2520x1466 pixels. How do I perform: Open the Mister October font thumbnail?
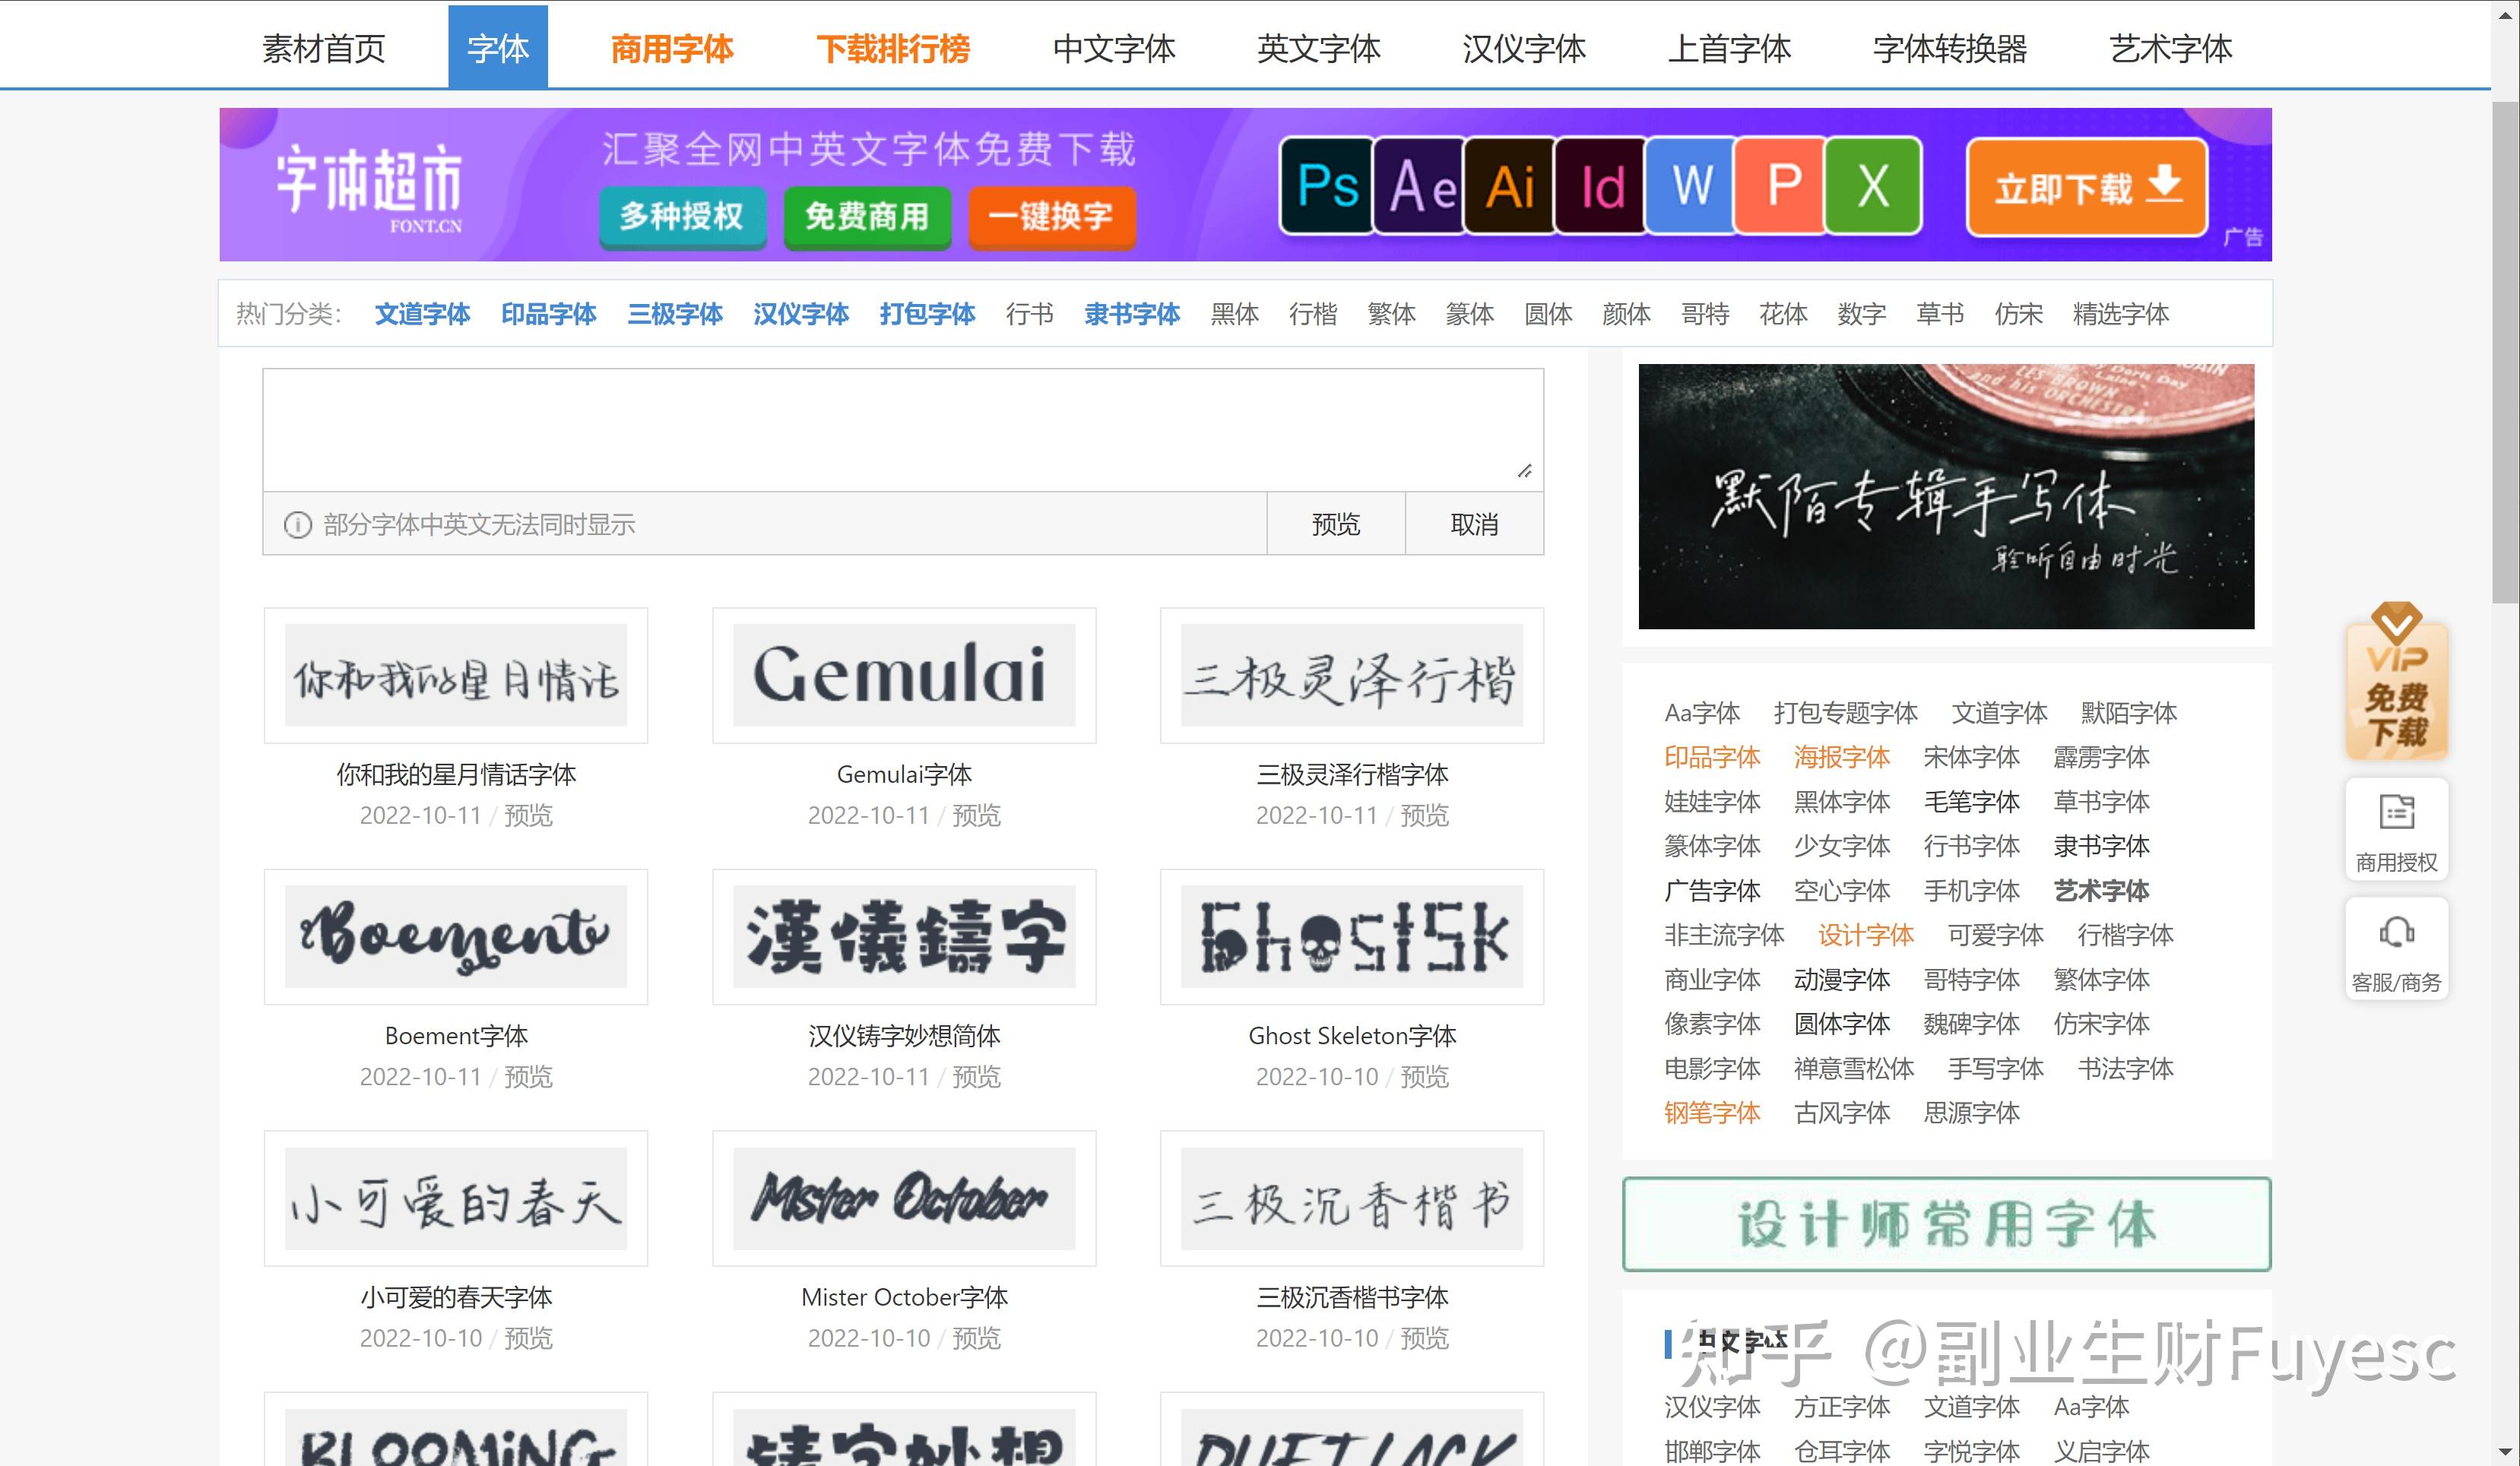pos(904,1198)
